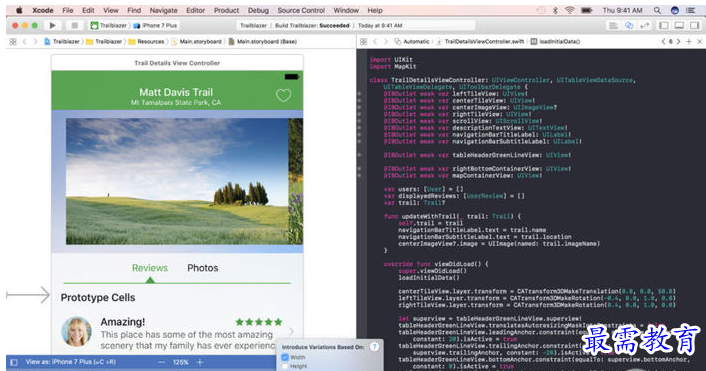Viewport: 706px width, 371px height.
Task: Open Spotlight search in menu bar
Action: (657, 10)
